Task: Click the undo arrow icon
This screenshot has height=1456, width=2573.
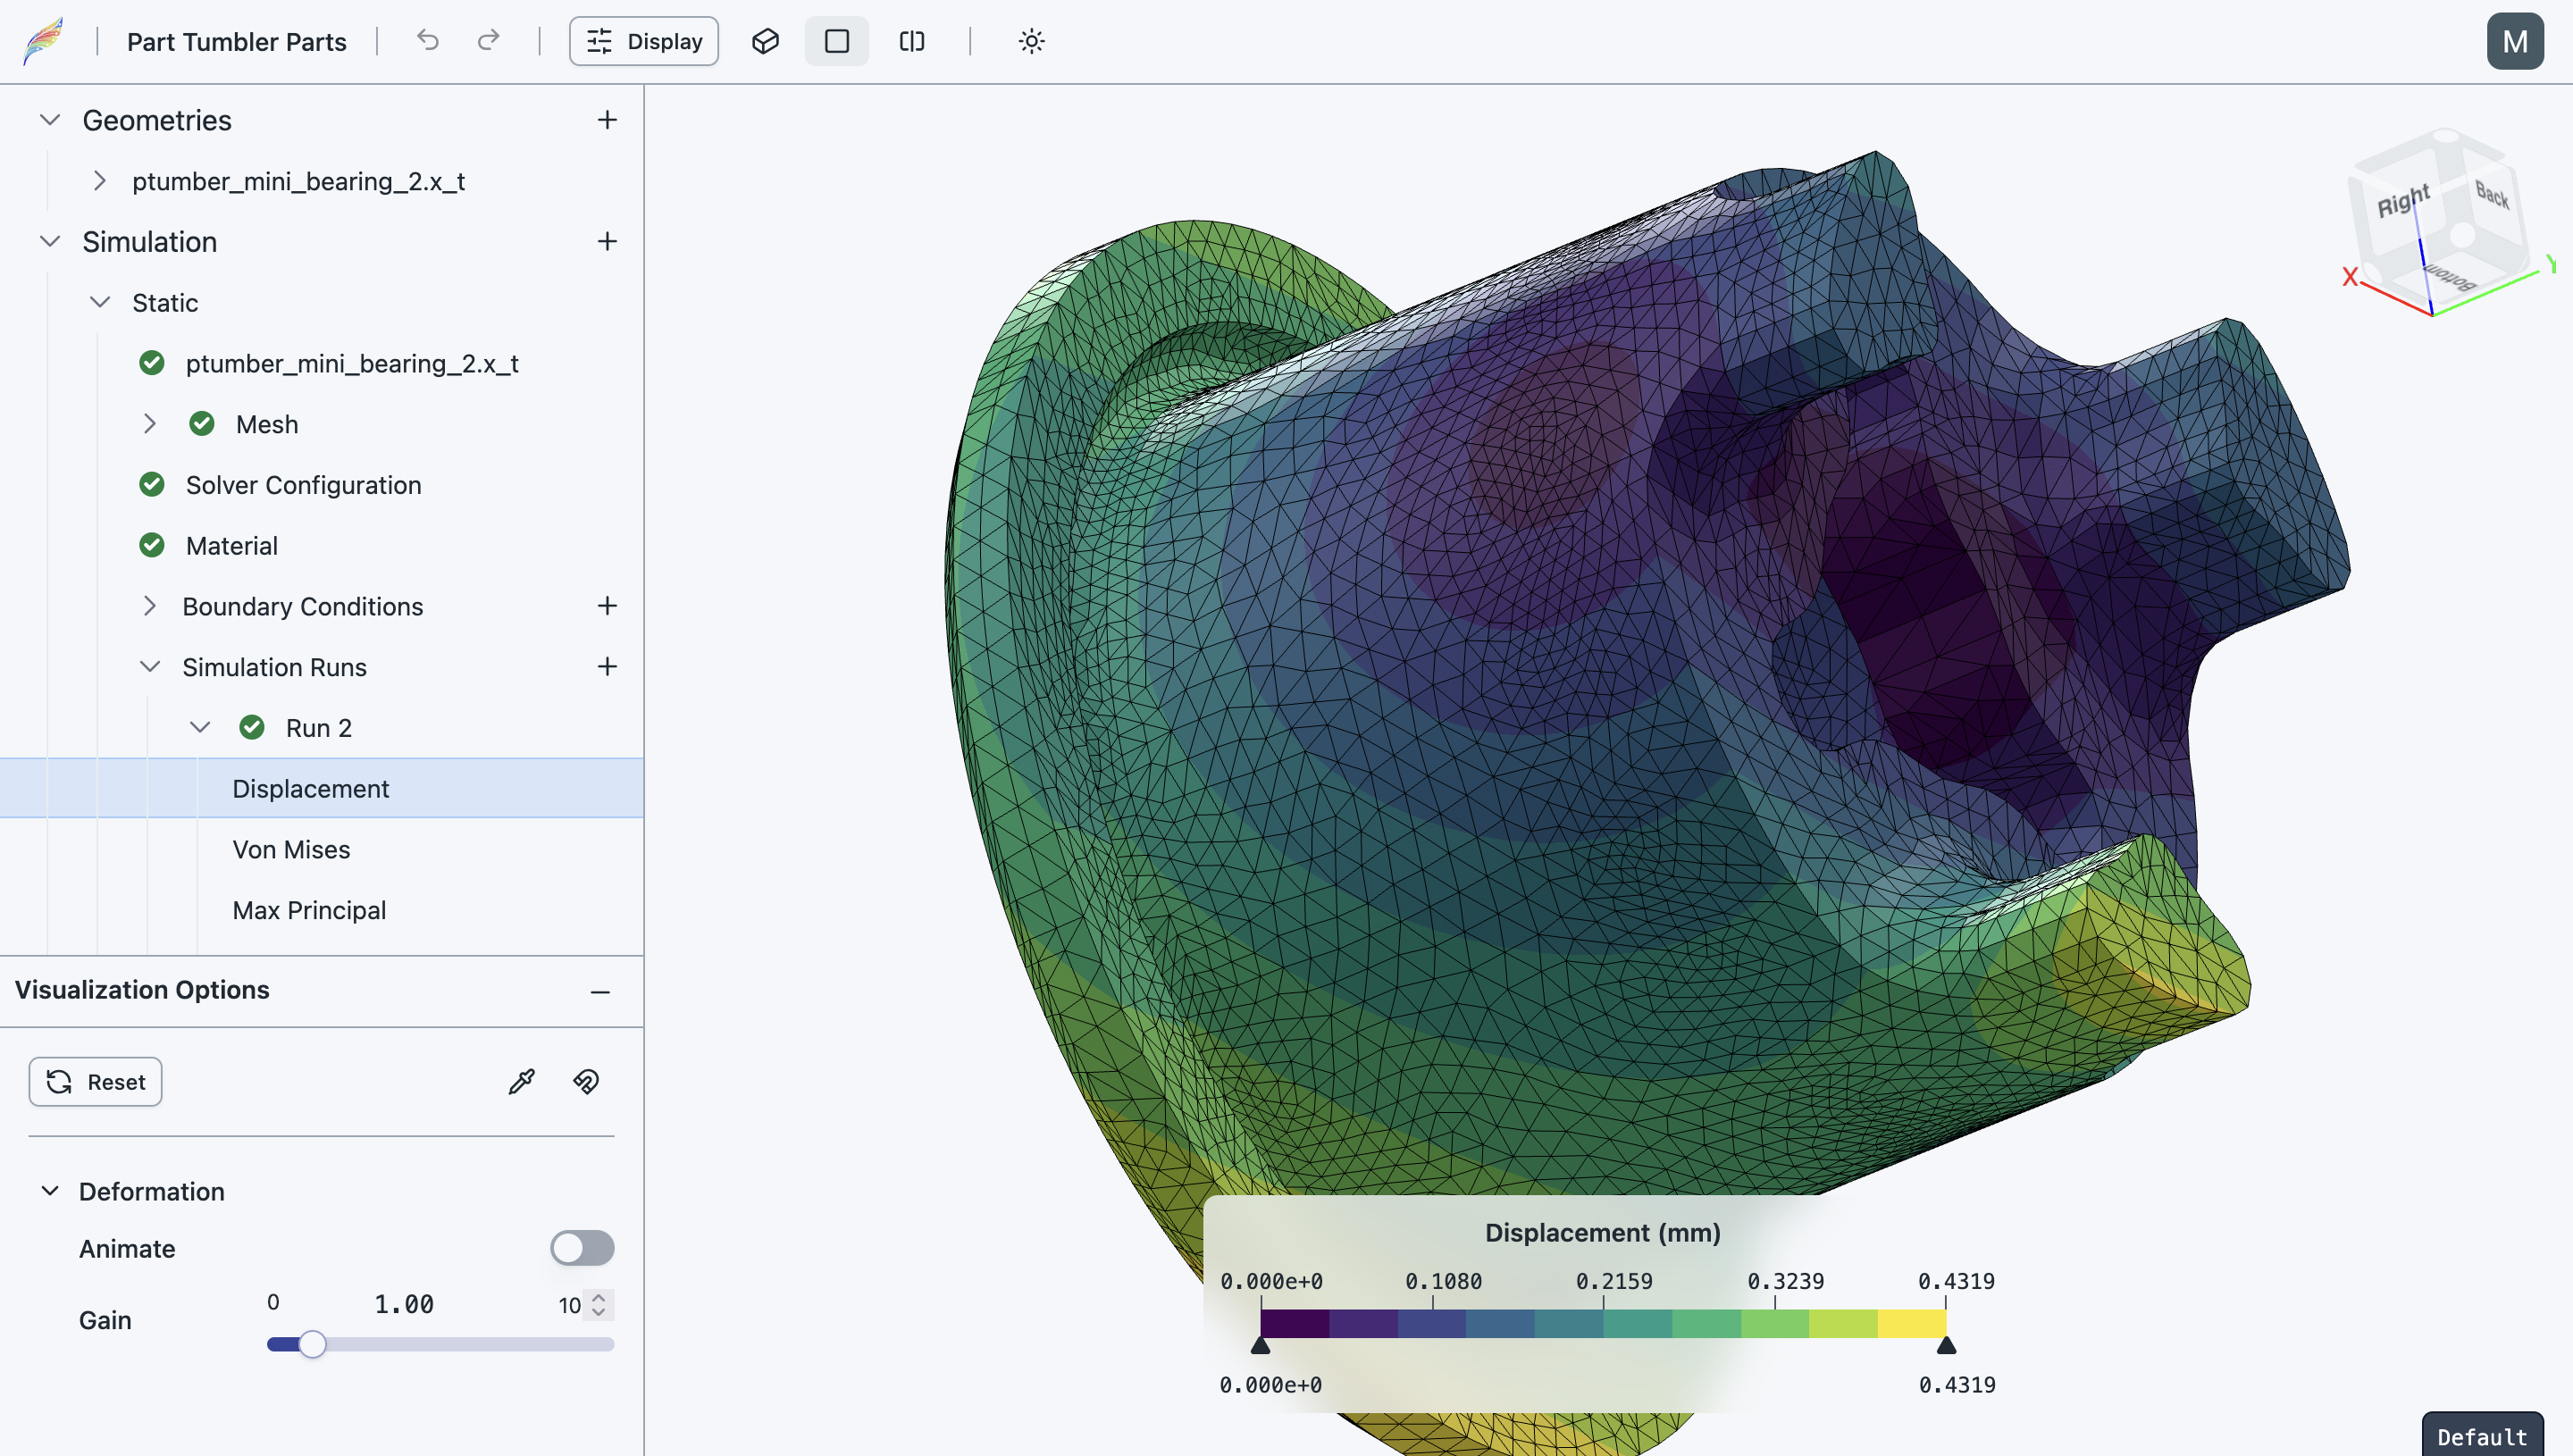Action: (427, 41)
